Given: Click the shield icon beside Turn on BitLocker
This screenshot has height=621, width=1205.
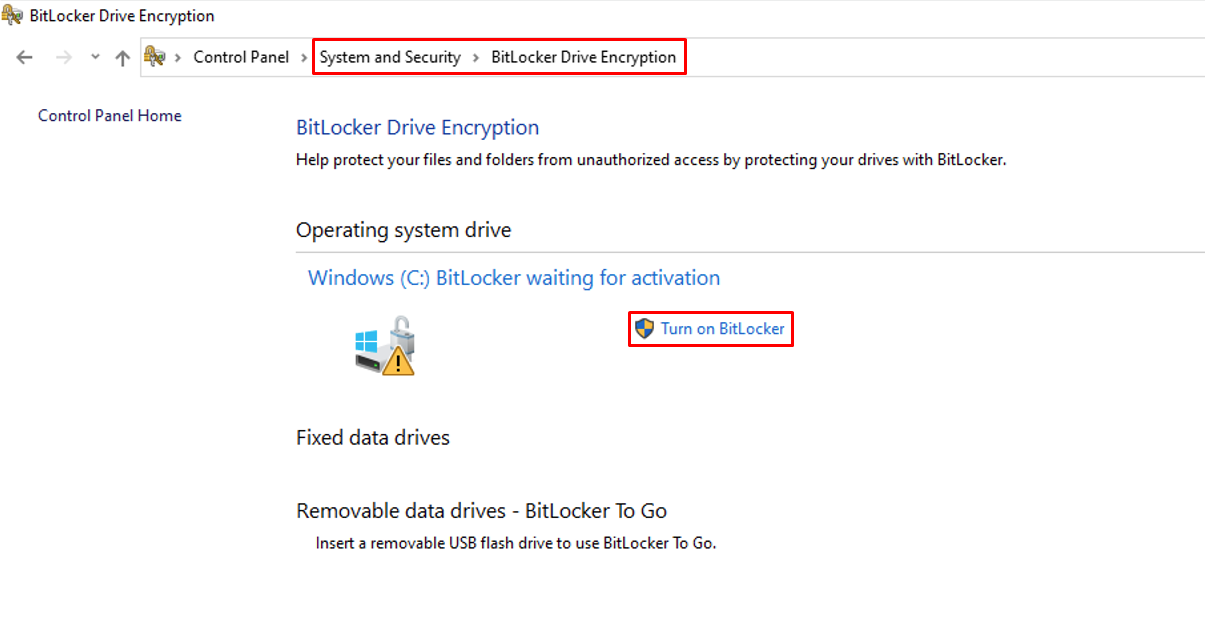Looking at the screenshot, I should [x=645, y=328].
